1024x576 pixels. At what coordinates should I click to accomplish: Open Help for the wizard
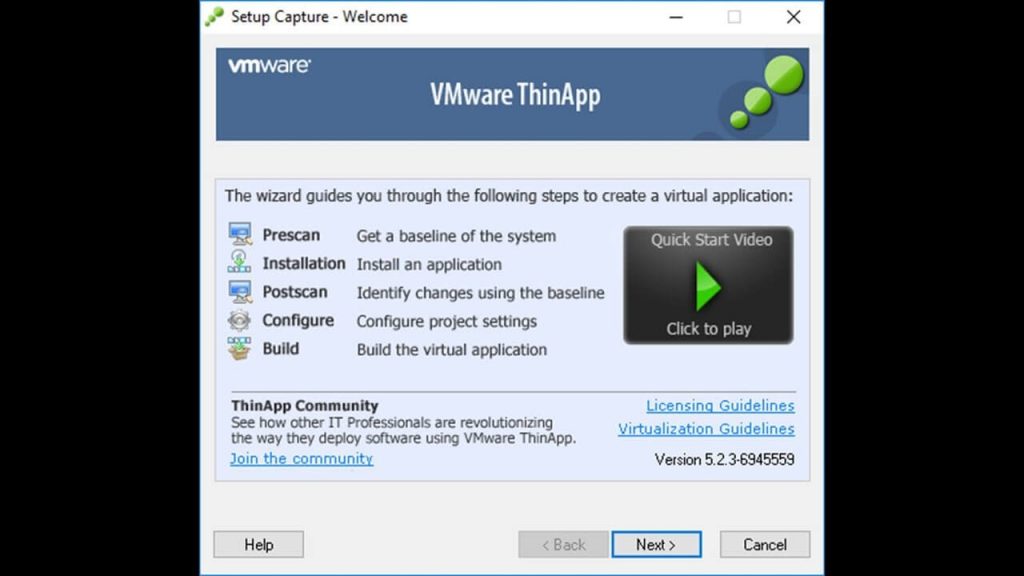[259, 544]
